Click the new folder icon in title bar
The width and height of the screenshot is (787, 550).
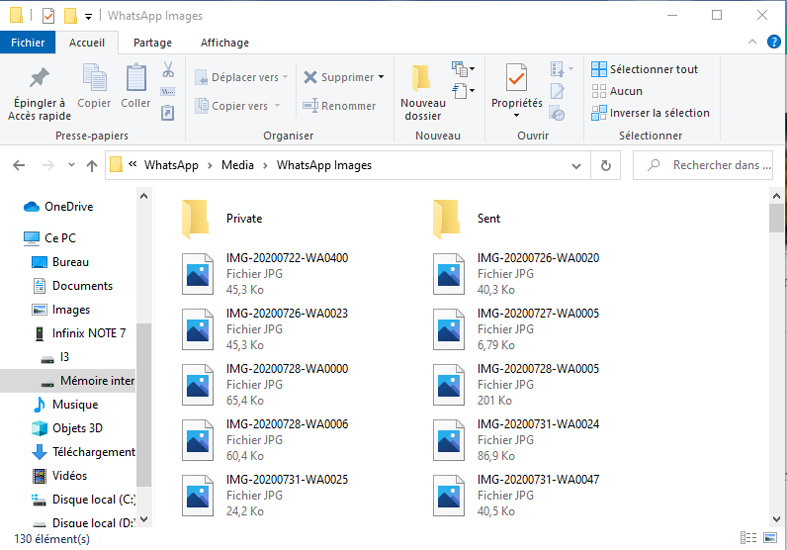[70, 16]
